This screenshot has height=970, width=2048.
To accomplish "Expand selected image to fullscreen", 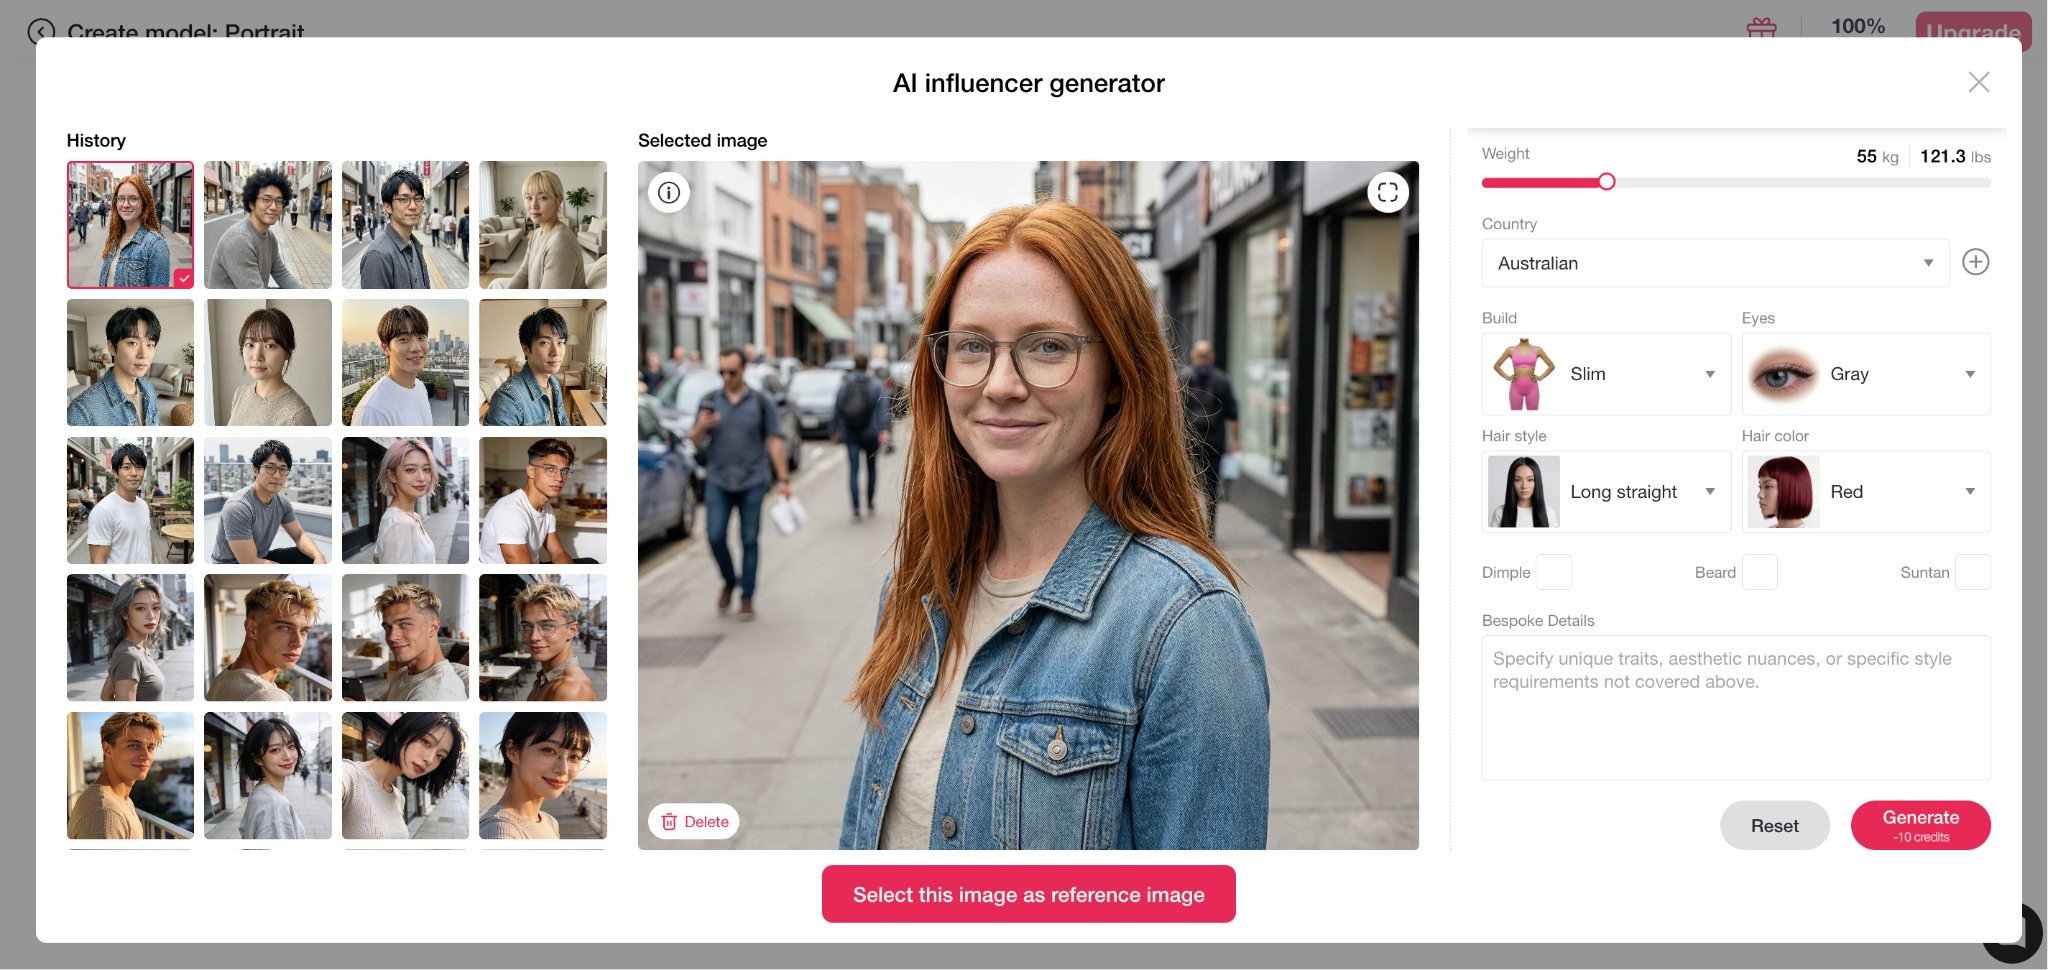I will pyautogui.click(x=1387, y=192).
